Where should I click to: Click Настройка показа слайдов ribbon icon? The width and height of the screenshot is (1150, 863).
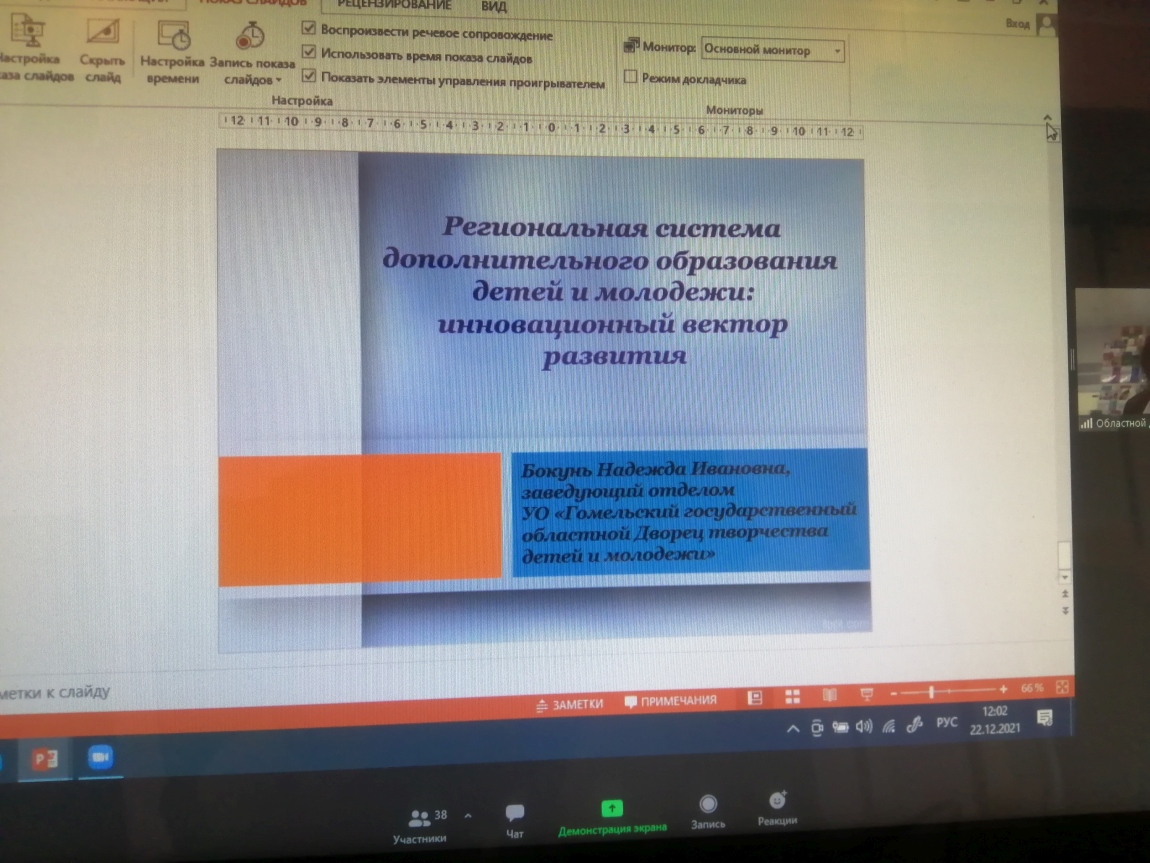pos(30,40)
